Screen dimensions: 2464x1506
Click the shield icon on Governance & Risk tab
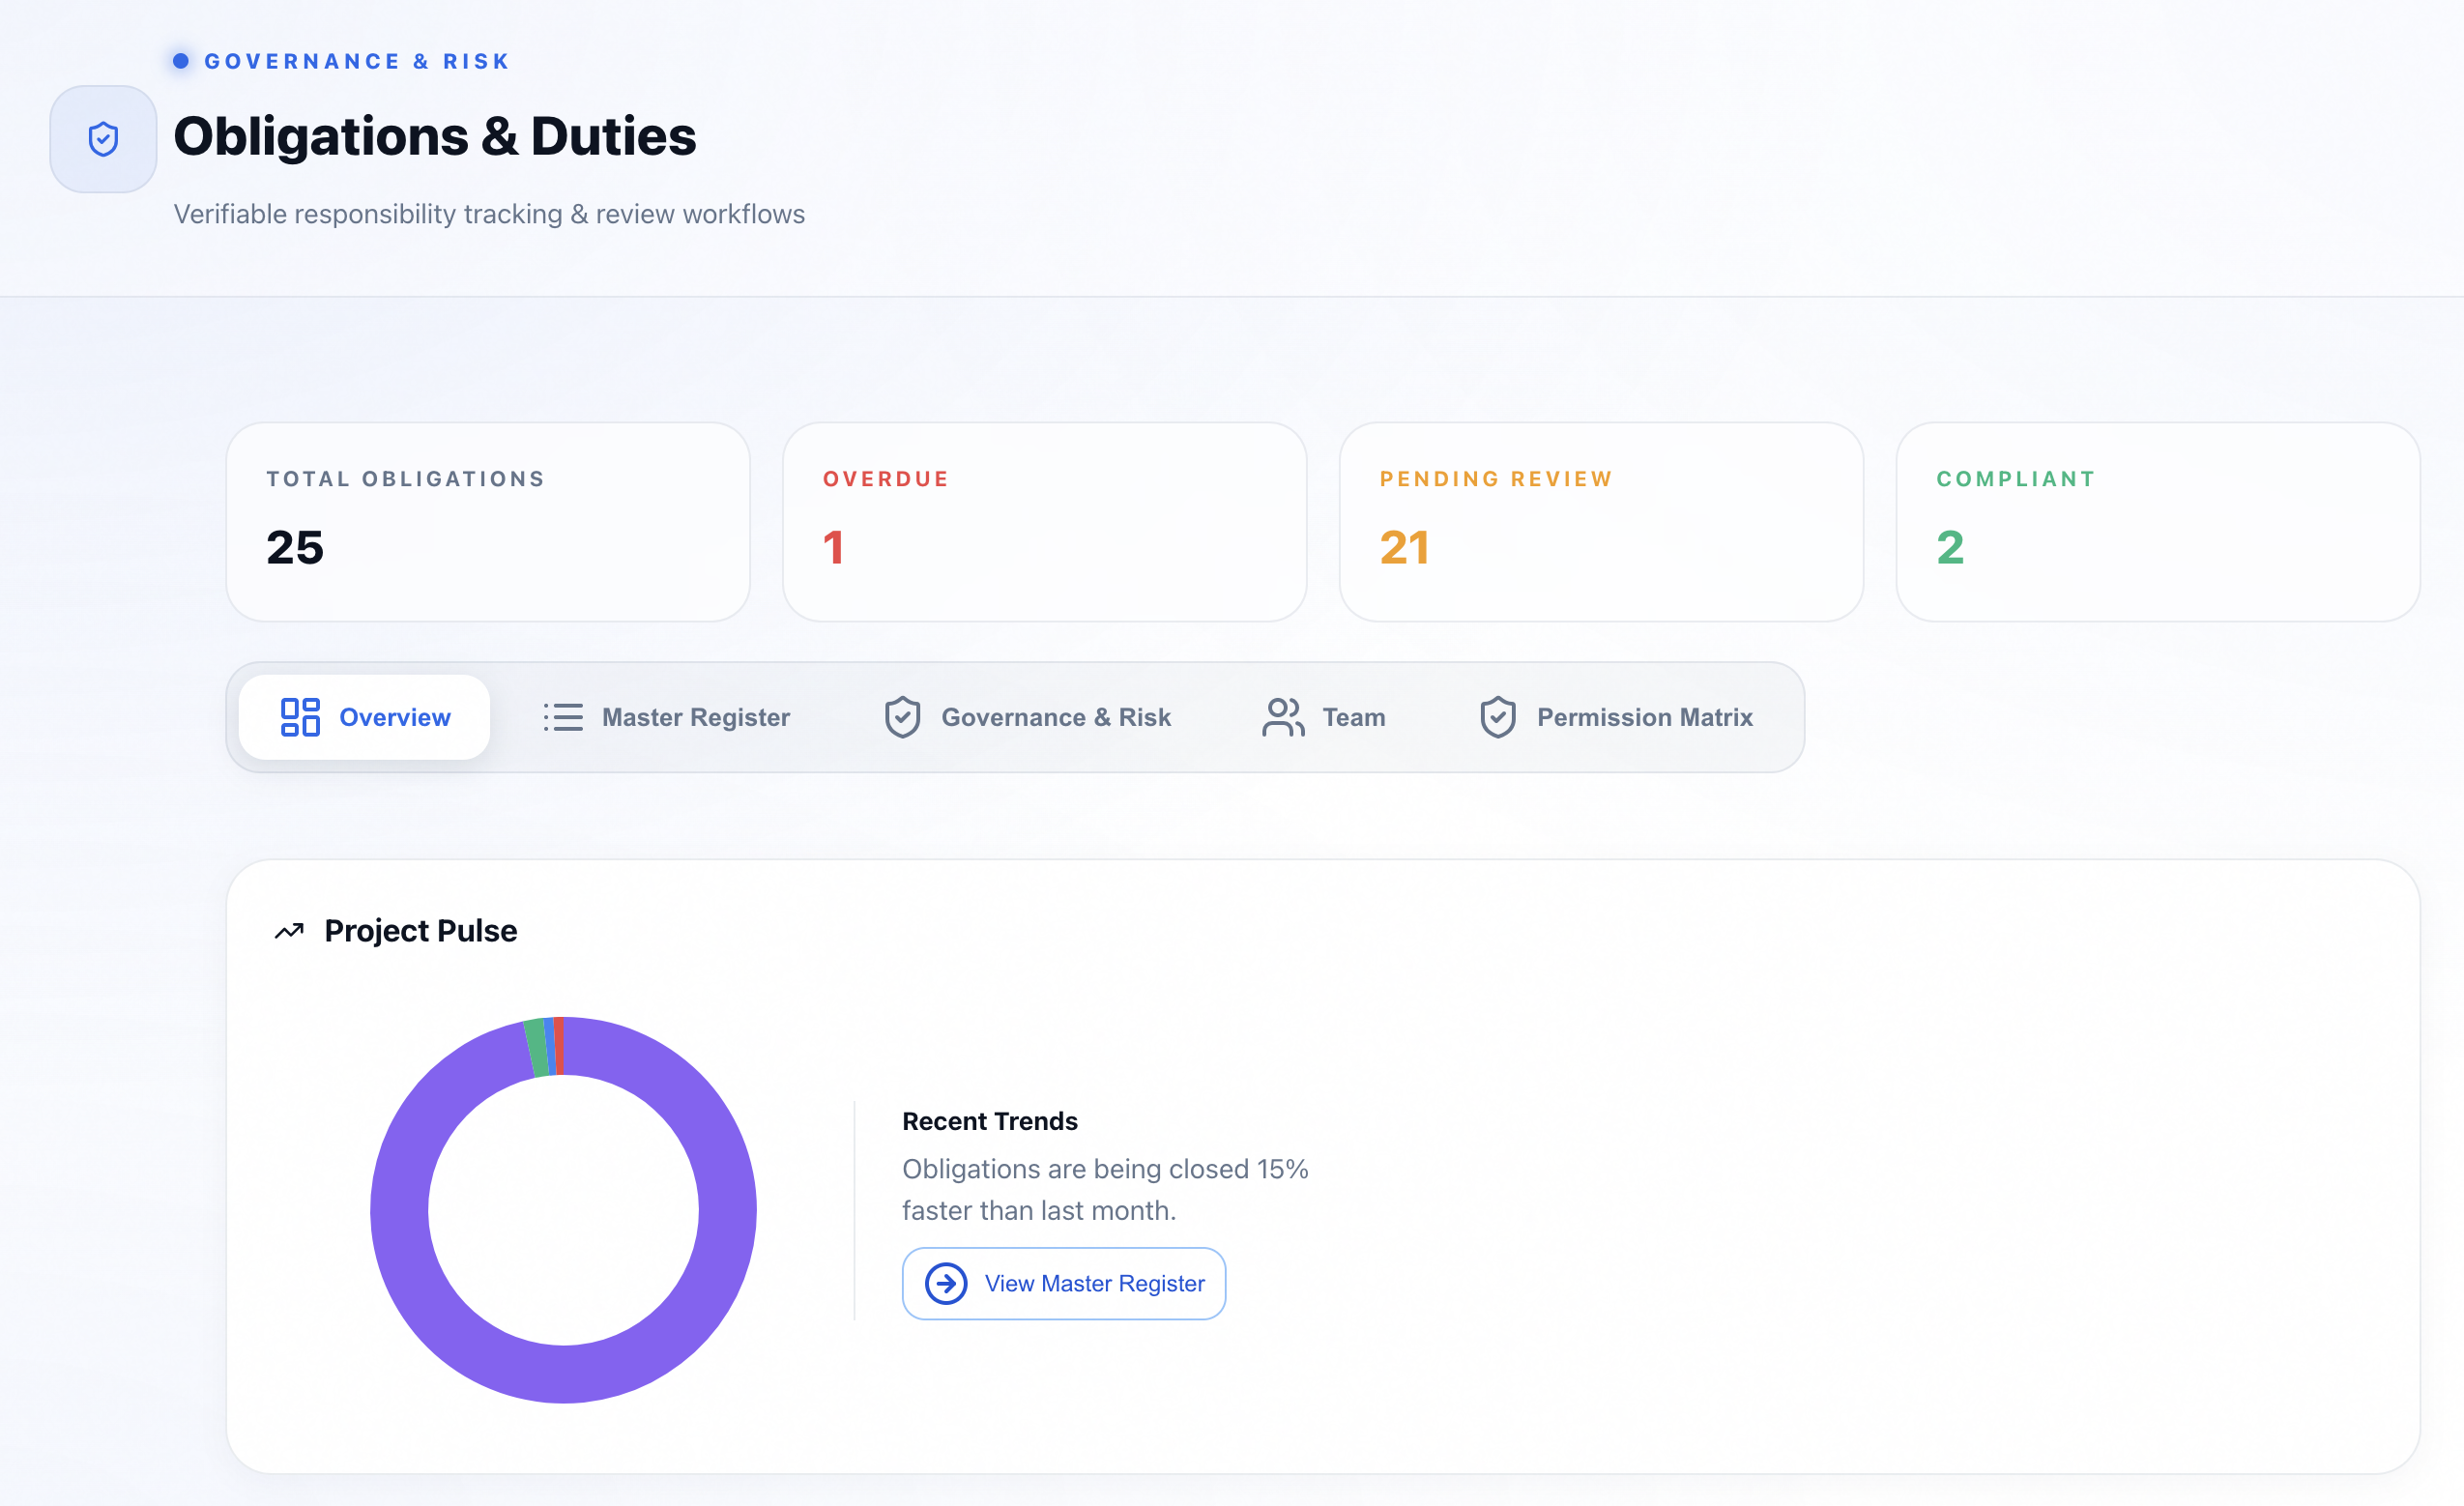pyautogui.click(x=902, y=716)
